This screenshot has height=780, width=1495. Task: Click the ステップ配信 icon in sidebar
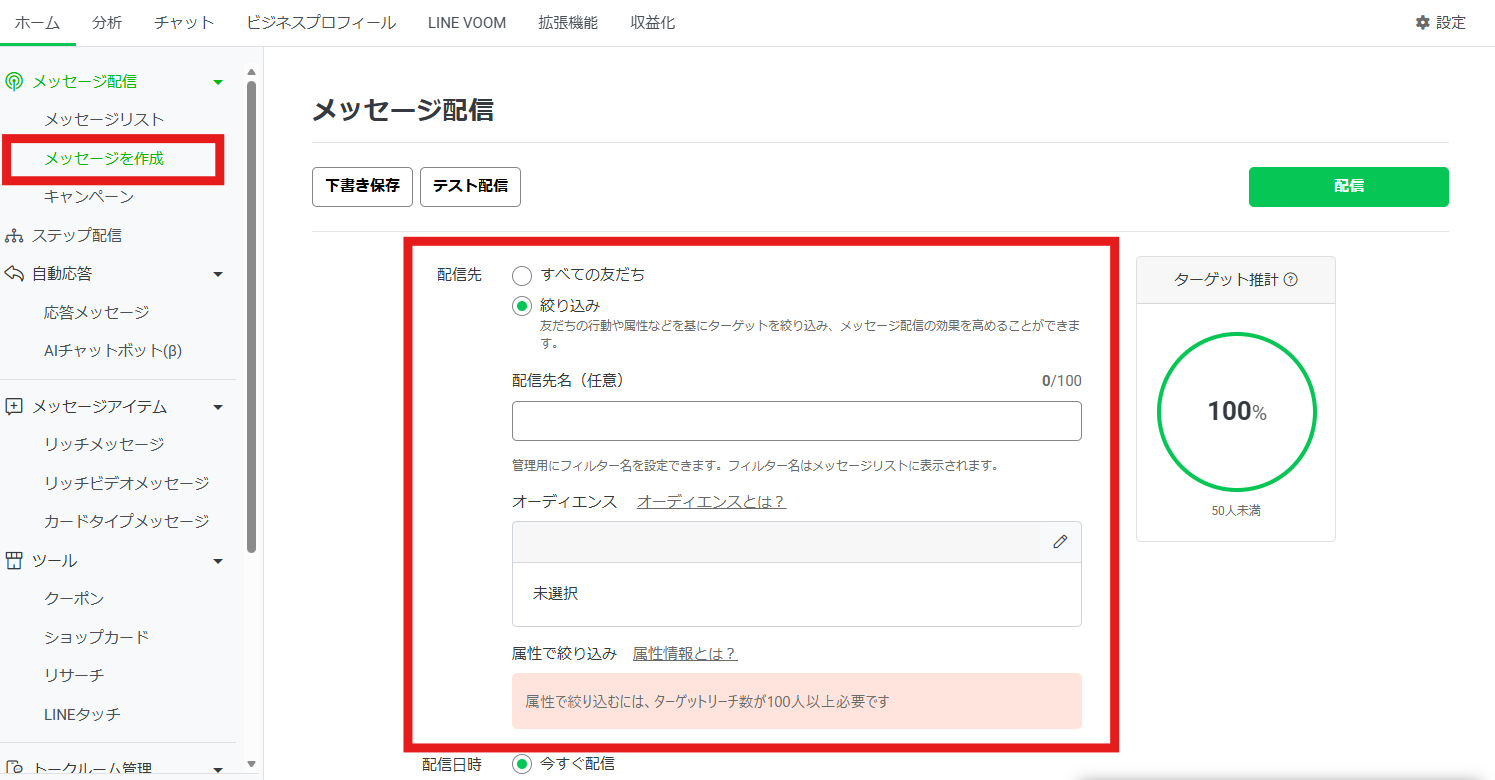point(14,236)
